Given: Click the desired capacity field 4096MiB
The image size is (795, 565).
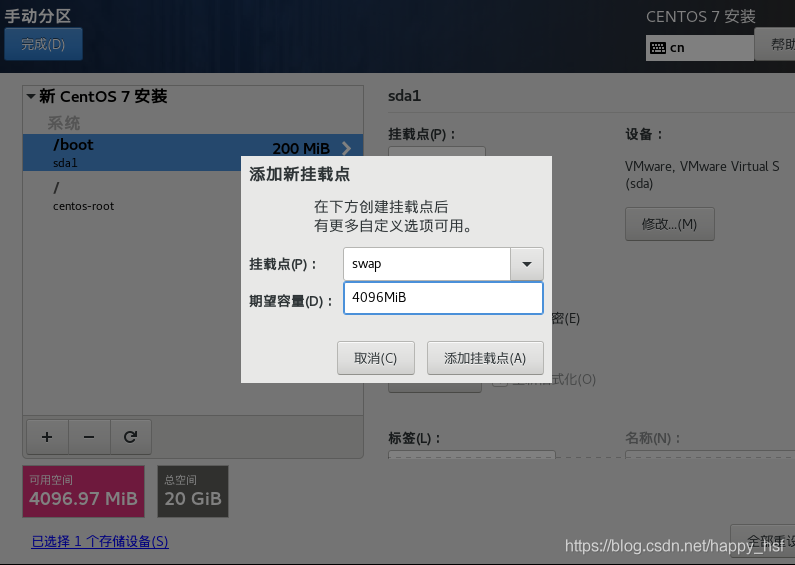Looking at the screenshot, I should click(x=443, y=298).
